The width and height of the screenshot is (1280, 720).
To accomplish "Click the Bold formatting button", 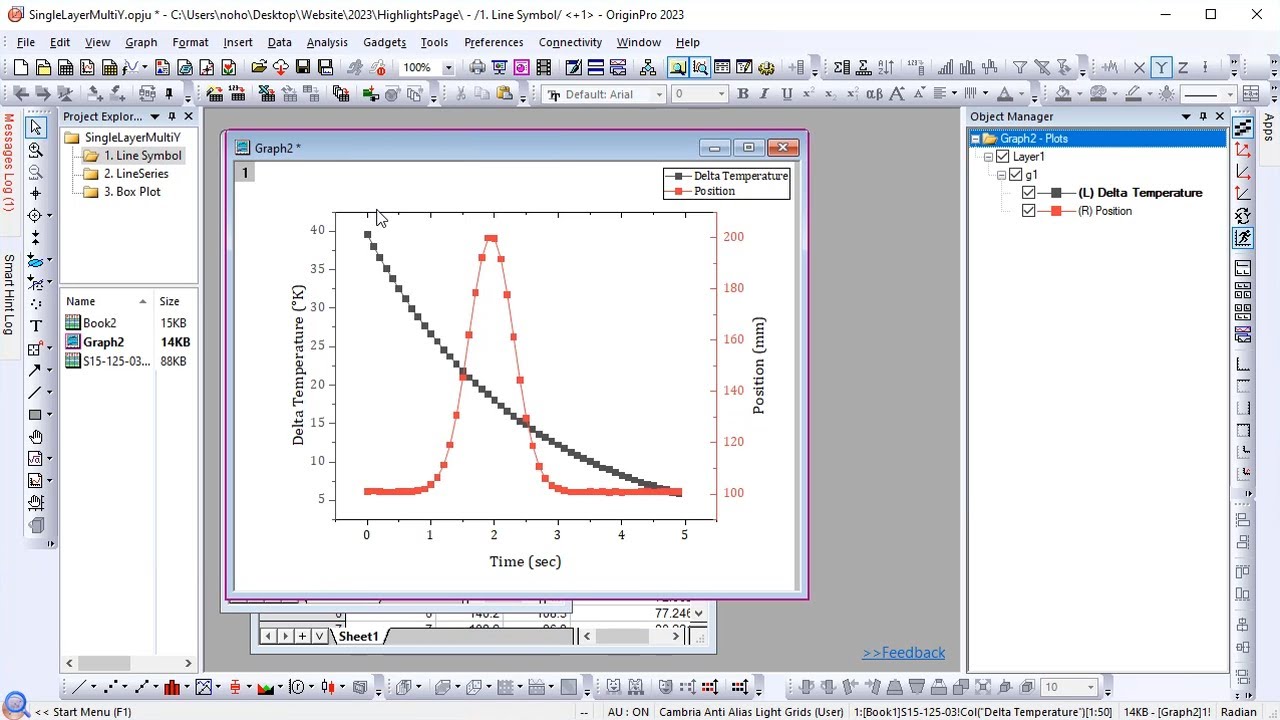I will click(742, 94).
